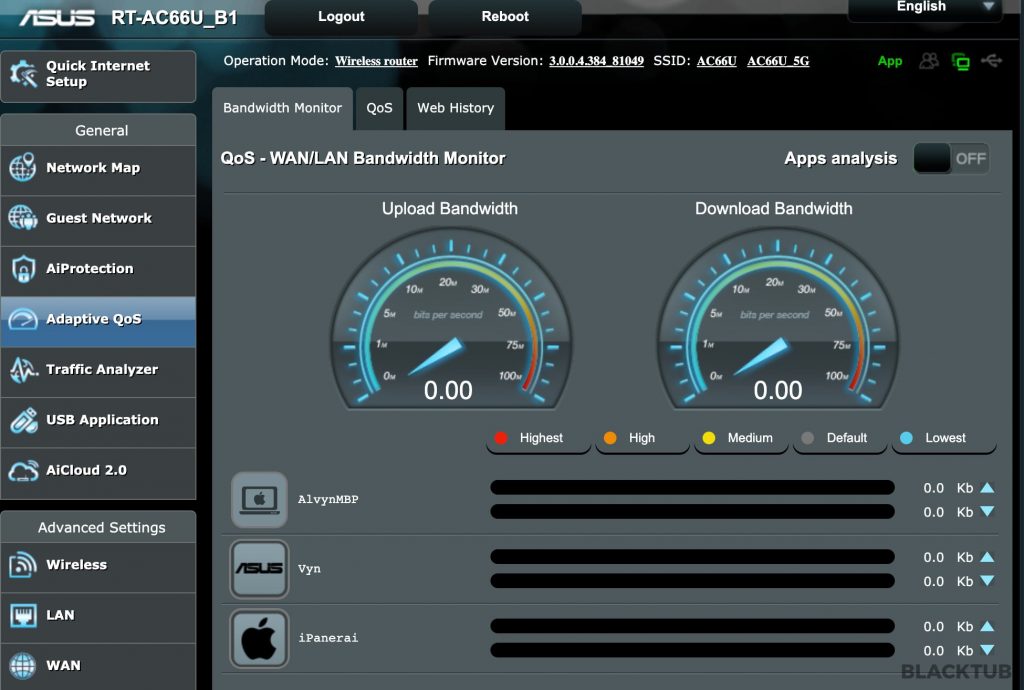The height and width of the screenshot is (690, 1024).
Task: Select the AiProtection shield icon
Action: pyautogui.click(x=23, y=268)
